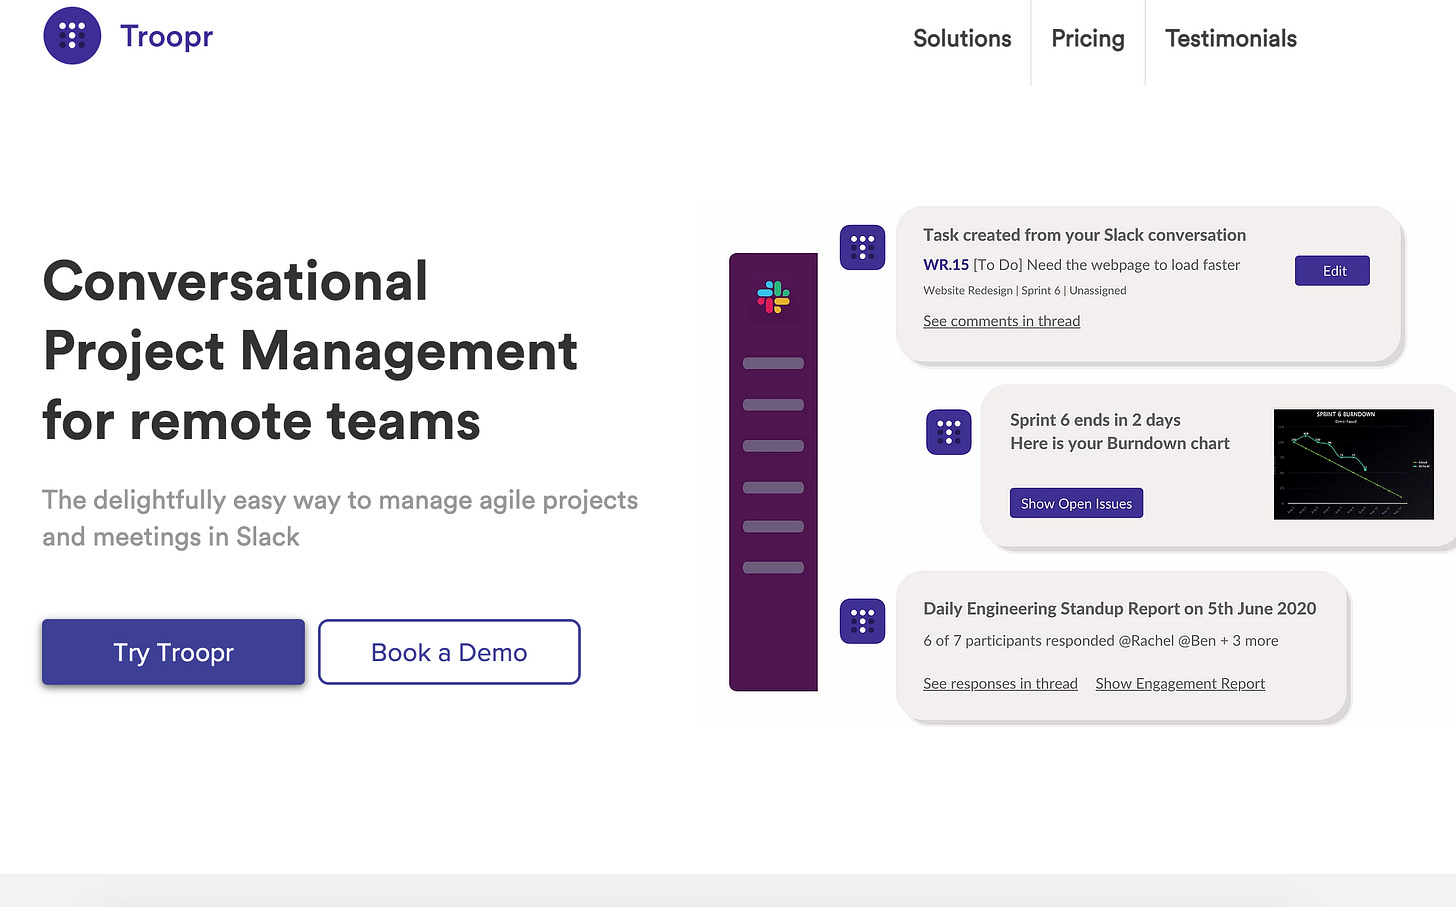Viewport: 1456px width, 907px height.
Task: Click 'Task created from your Slack conversation' text
Action: tap(1084, 235)
